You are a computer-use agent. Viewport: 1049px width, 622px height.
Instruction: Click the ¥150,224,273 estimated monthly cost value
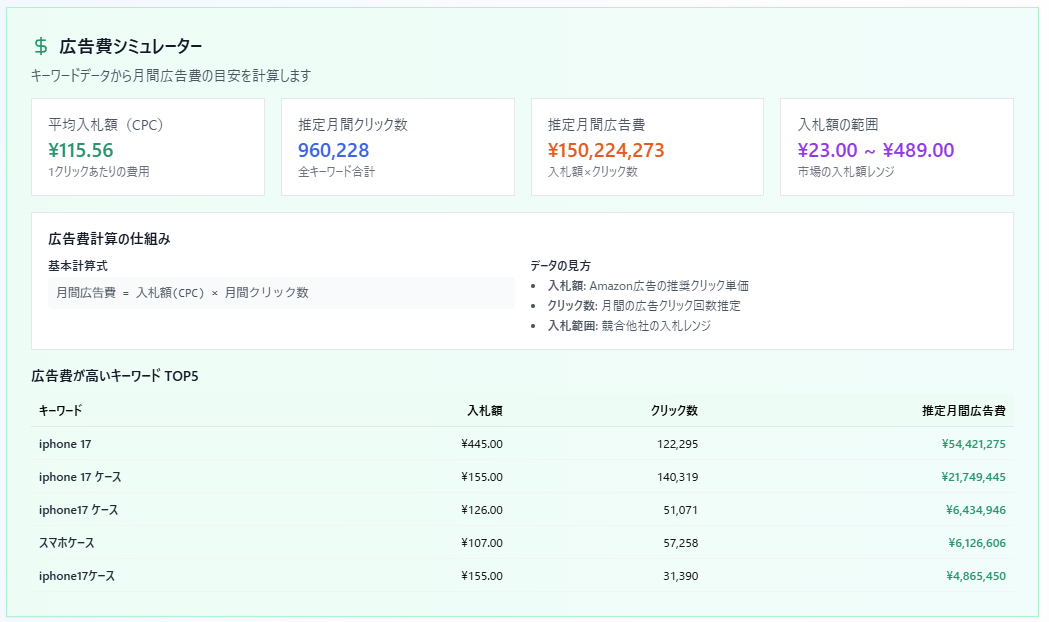pos(606,151)
